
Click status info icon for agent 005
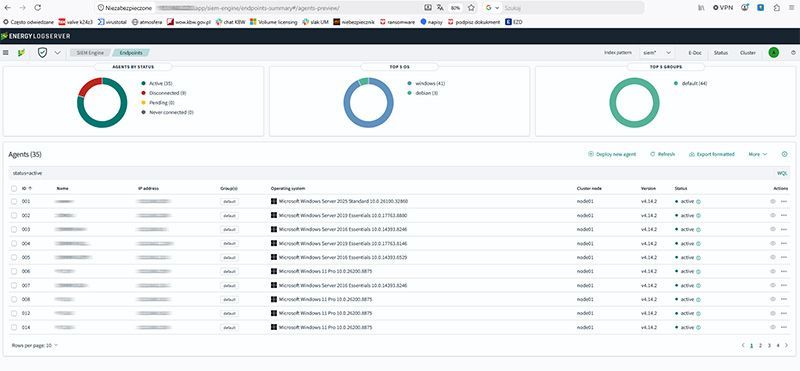click(698, 257)
